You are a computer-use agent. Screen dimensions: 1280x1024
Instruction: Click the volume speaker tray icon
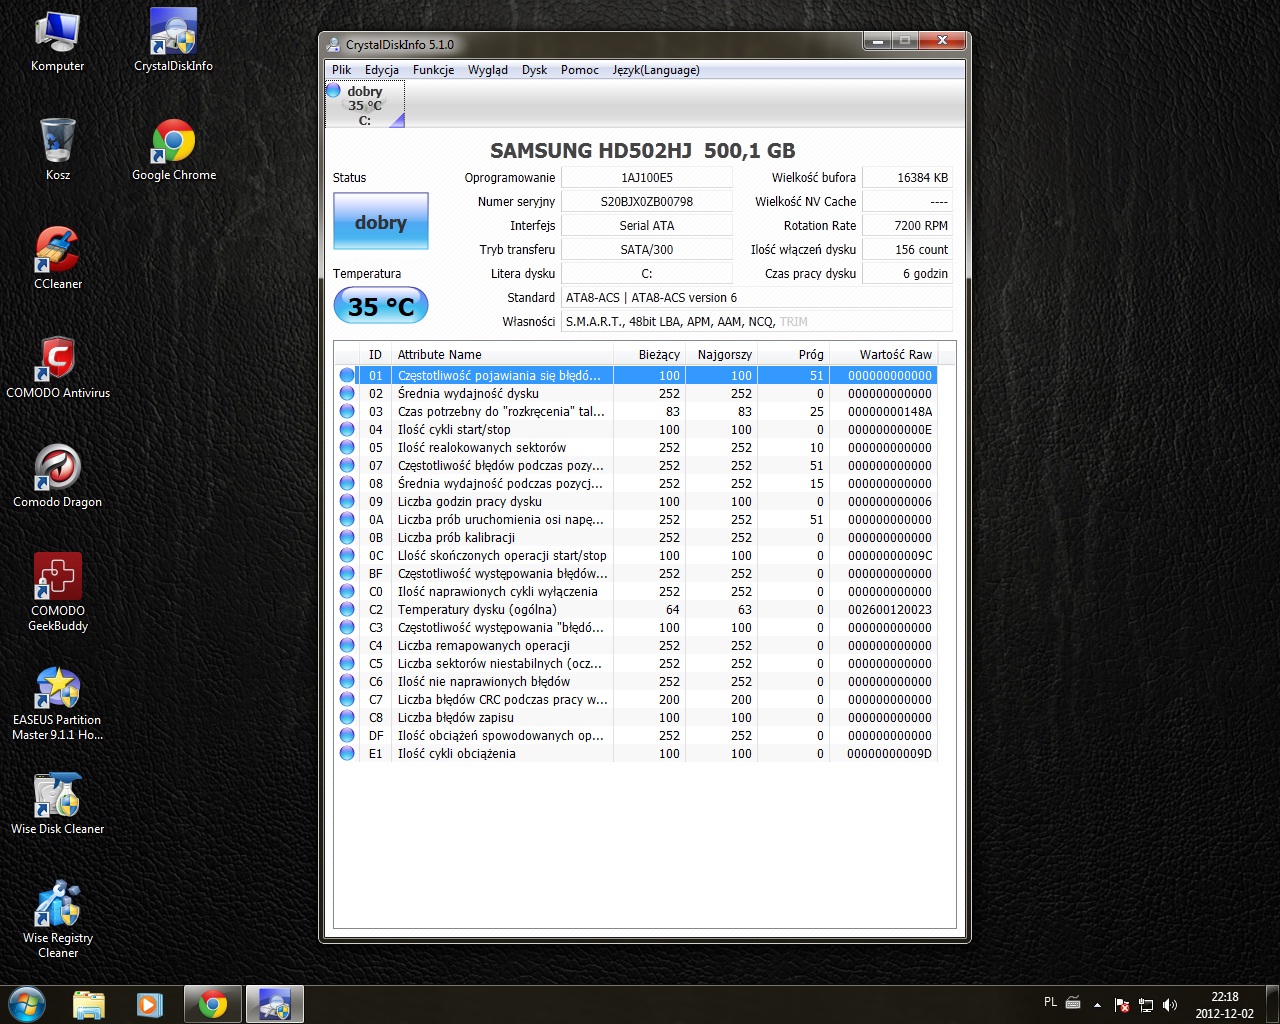pyautogui.click(x=1170, y=1005)
